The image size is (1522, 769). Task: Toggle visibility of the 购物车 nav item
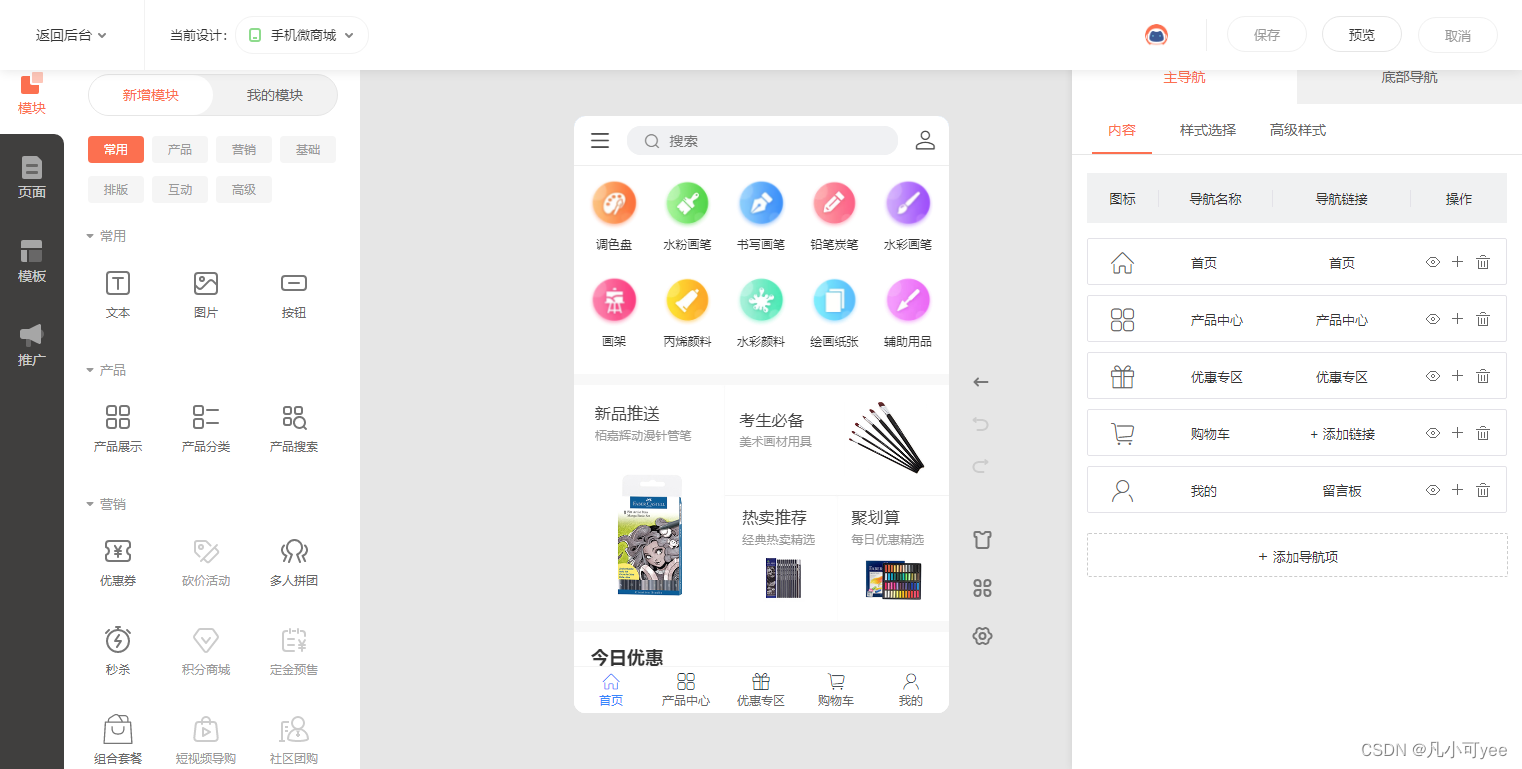1433,433
